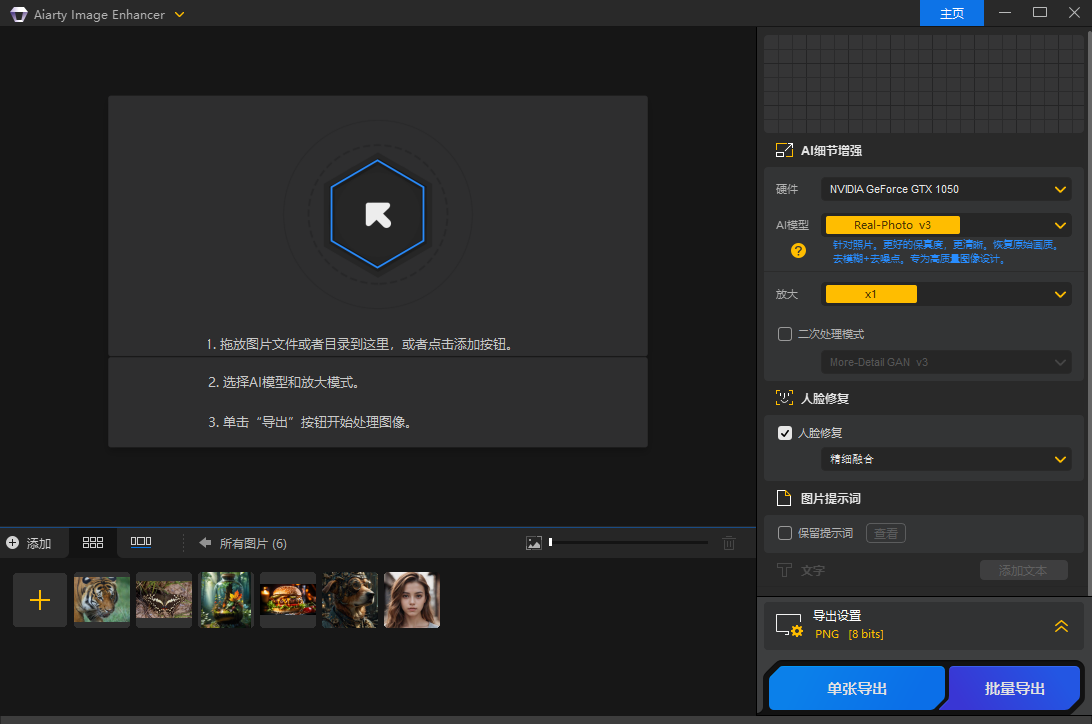Enable the 保留提示词 checkbox

785,533
